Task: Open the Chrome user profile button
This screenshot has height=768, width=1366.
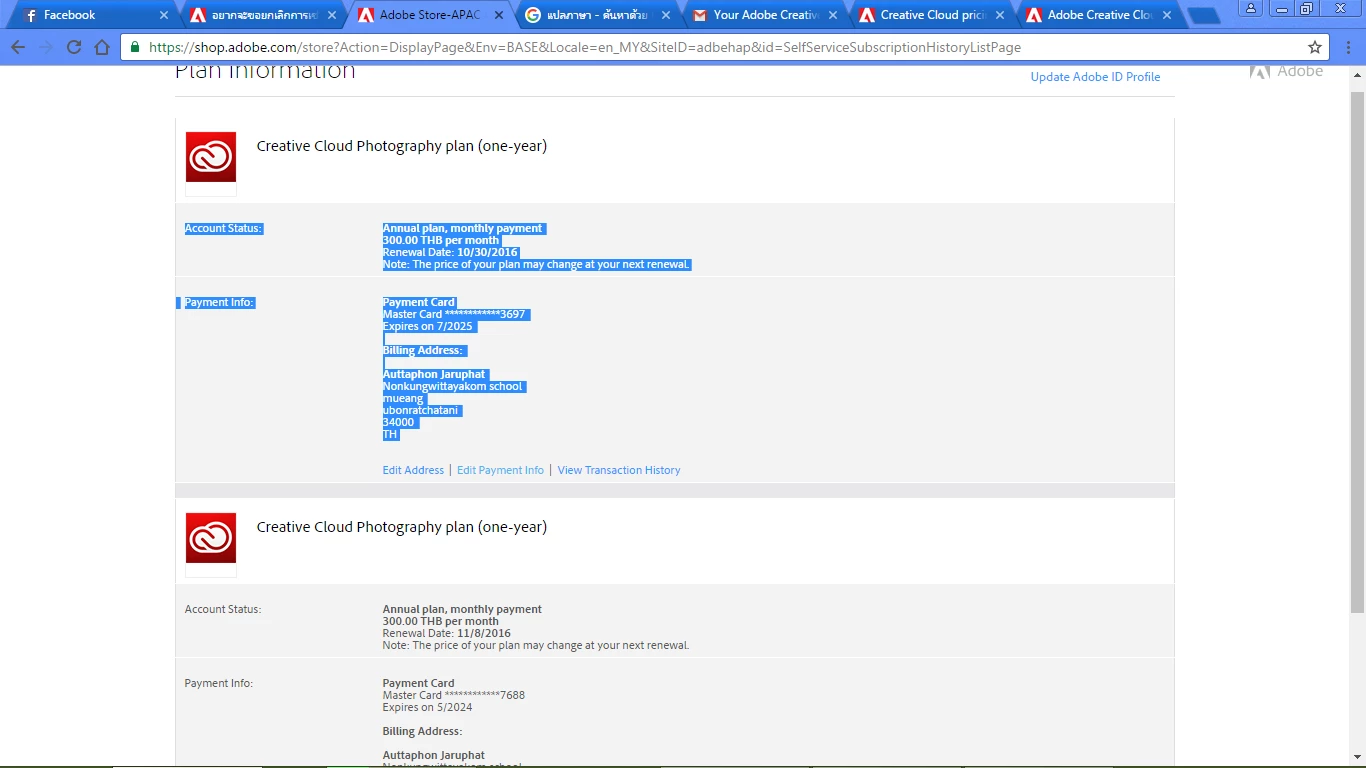Action: click(1250, 8)
